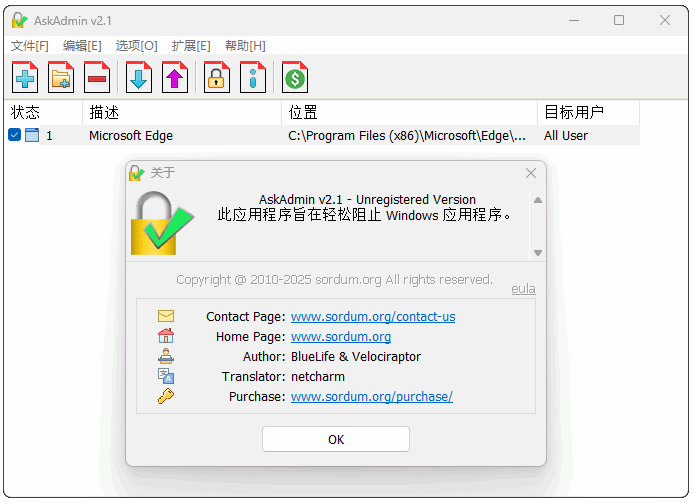
Task: Maximize the AskAdmin window
Action: 619,20
